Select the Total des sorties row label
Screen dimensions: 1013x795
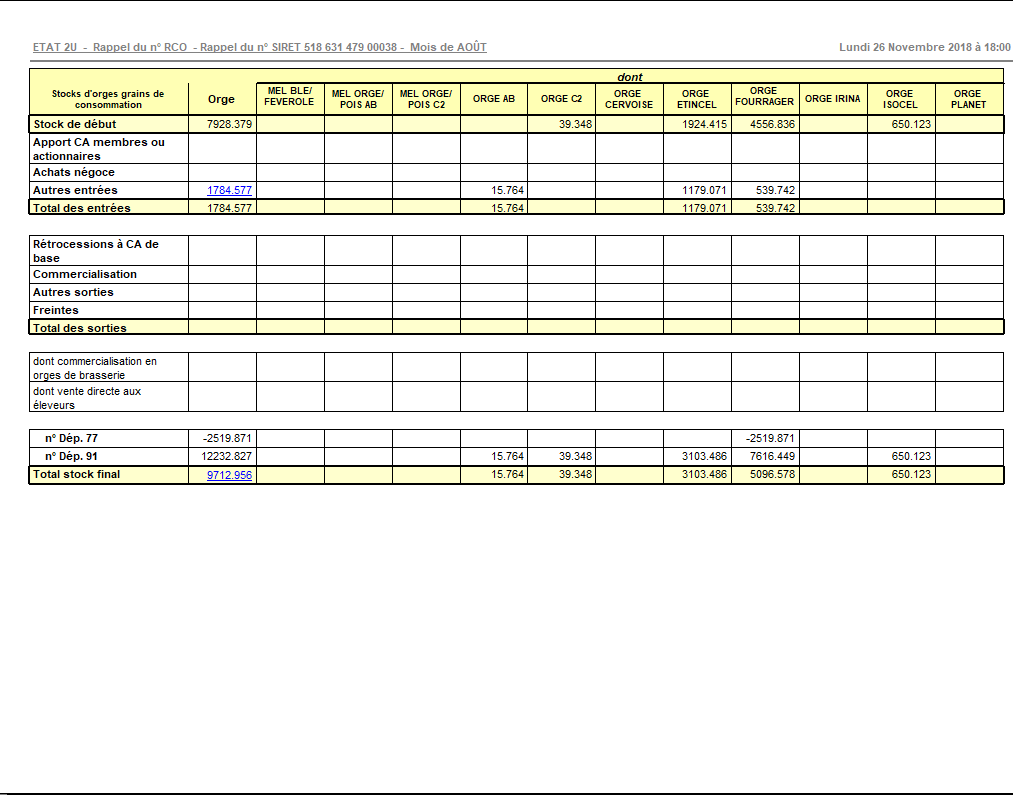click(x=80, y=328)
